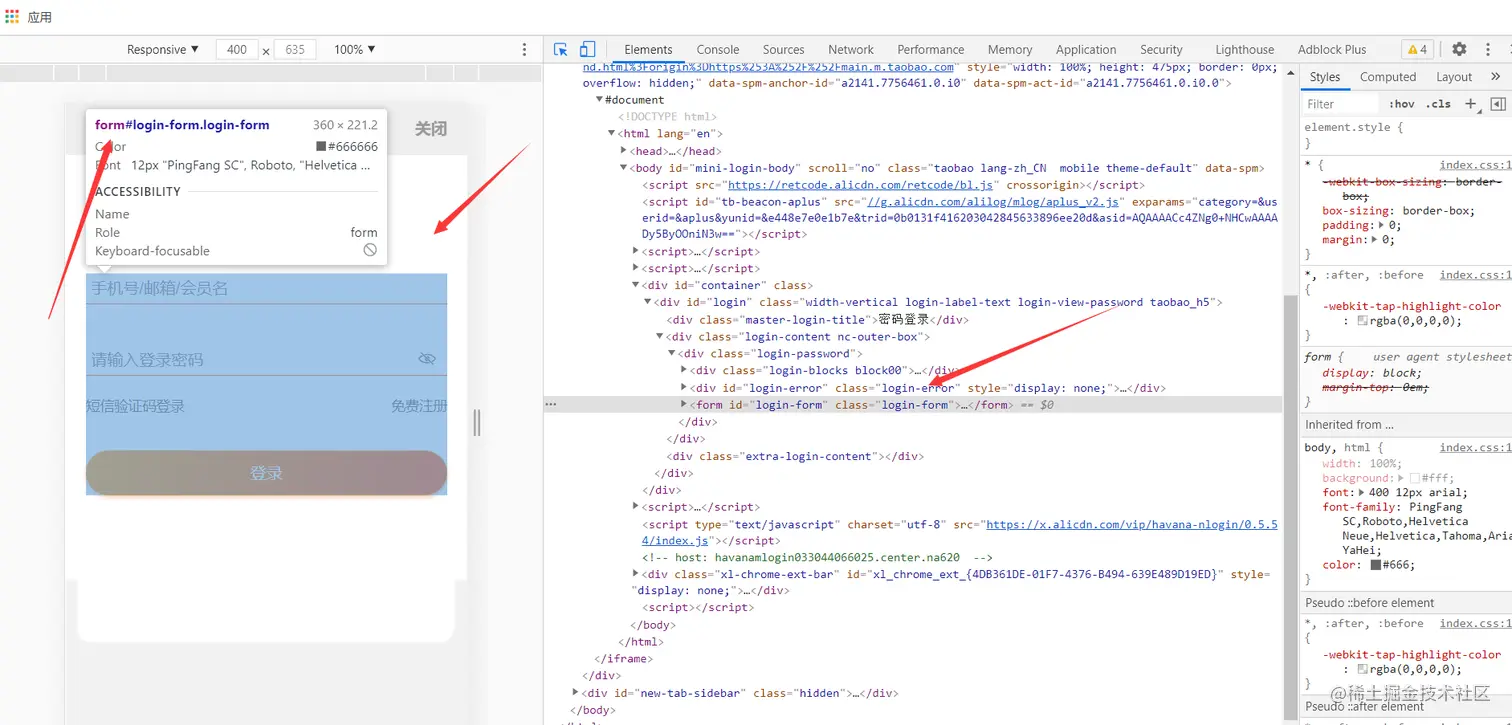Collapse the login-password div node
Image resolution: width=1512 pixels, height=725 pixels.
tap(672, 353)
